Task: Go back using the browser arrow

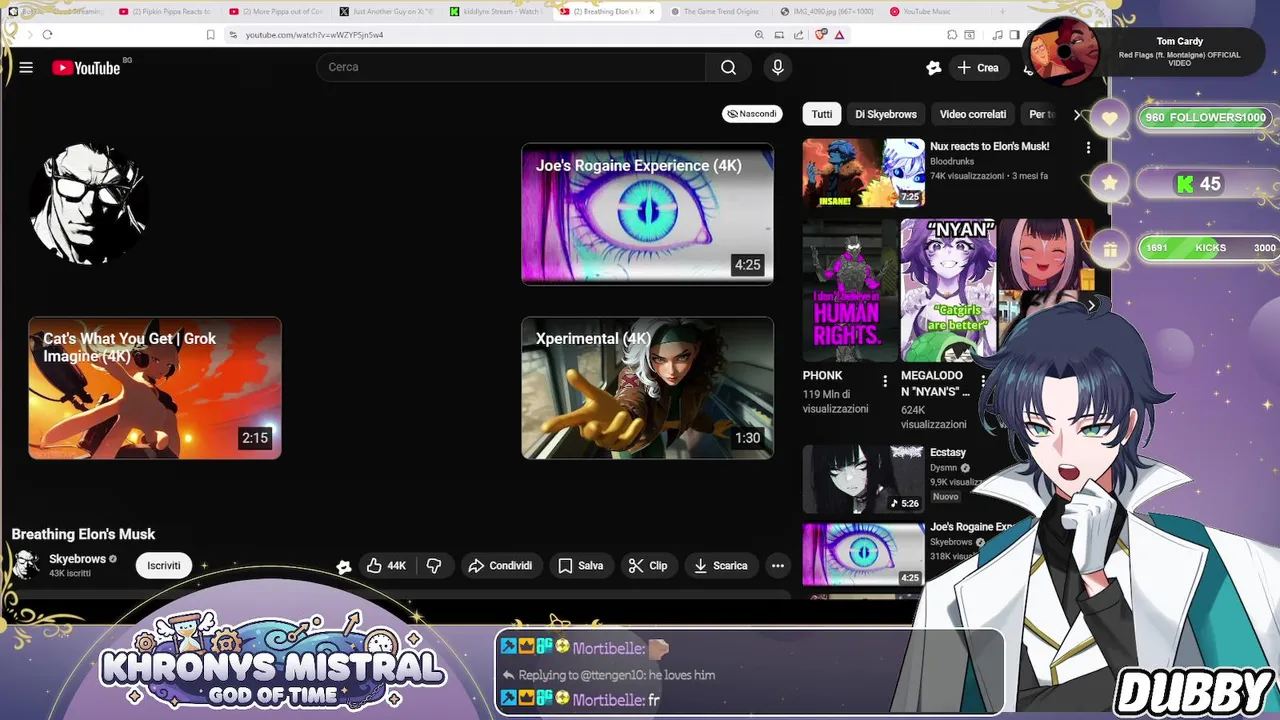Action: click(14, 35)
